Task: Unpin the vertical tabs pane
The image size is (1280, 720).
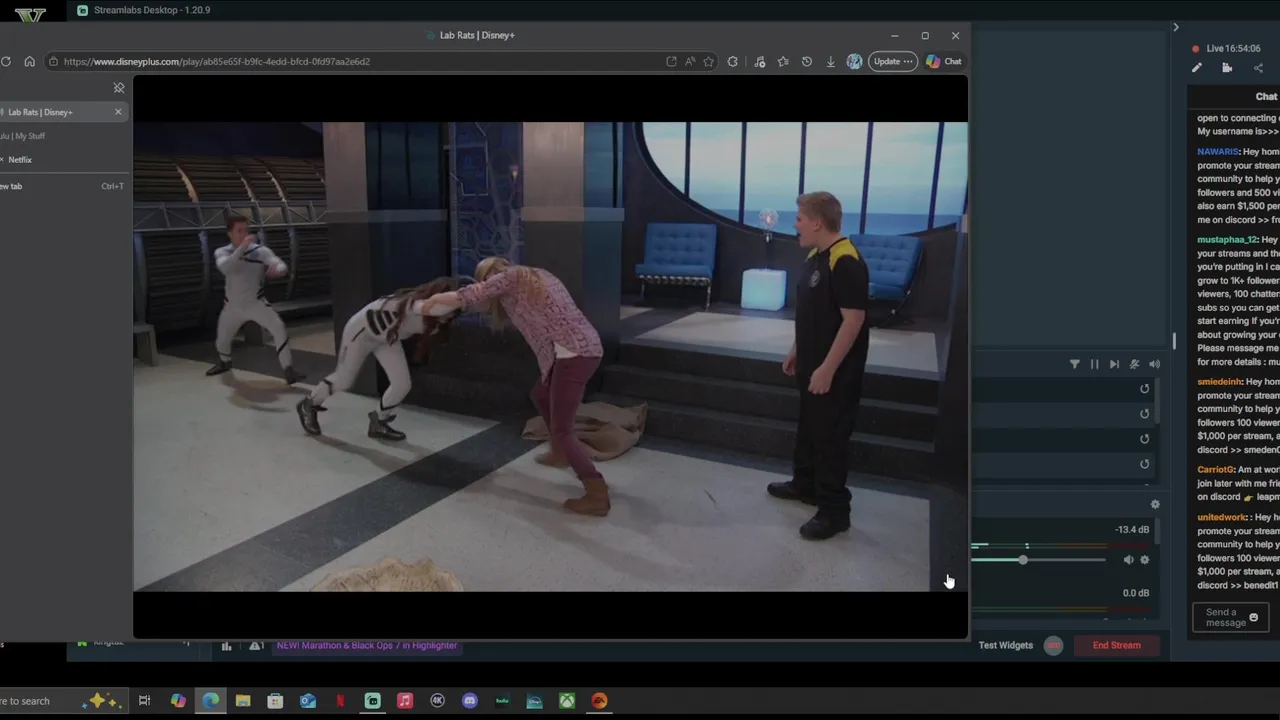Action: (118, 88)
